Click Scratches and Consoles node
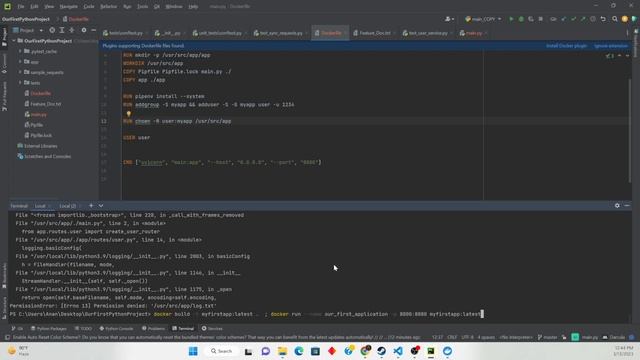This screenshot has width=640, height=360. (x=47, y=156)
